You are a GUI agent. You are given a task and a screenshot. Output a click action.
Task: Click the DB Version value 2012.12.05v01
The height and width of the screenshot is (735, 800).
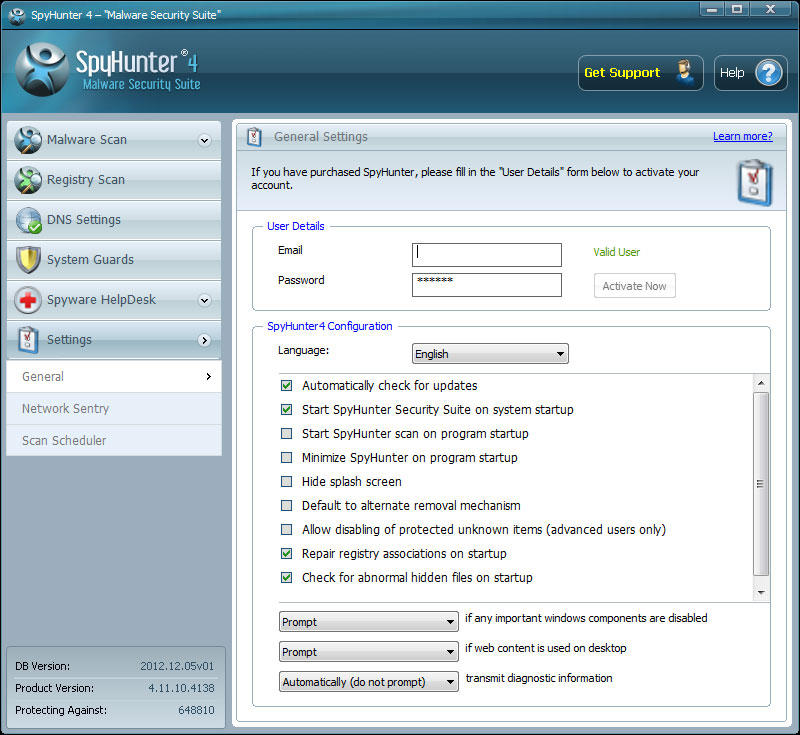point(177,666)
